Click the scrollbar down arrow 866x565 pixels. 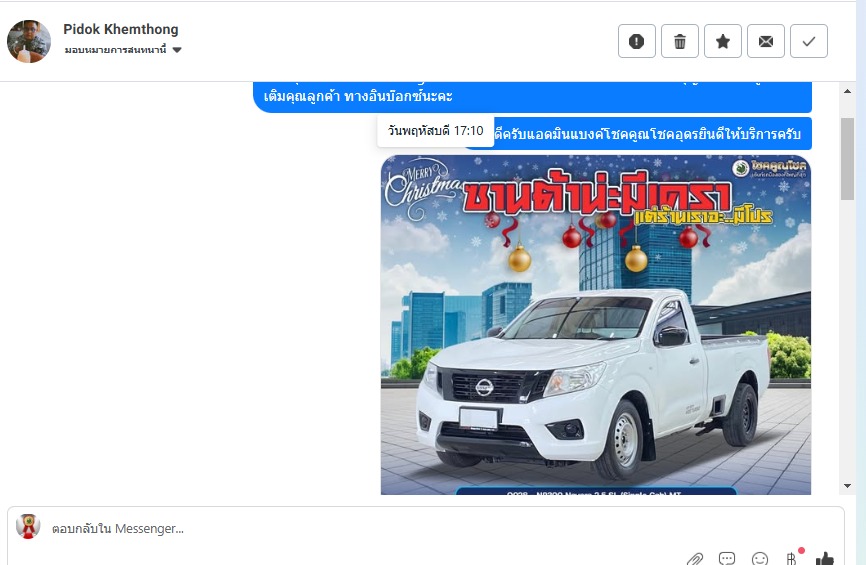[x=847, y=486]
